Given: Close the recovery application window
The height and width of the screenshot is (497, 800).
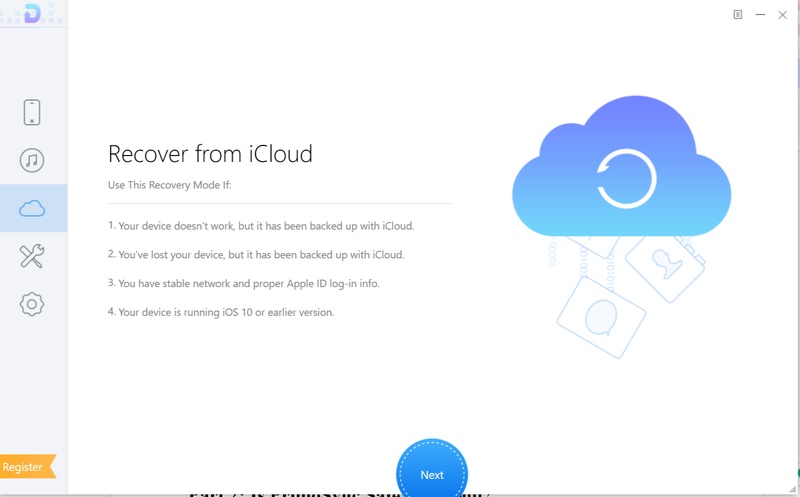Looking at the screenshot, I should pyautogui.click(x=782, y=15).
